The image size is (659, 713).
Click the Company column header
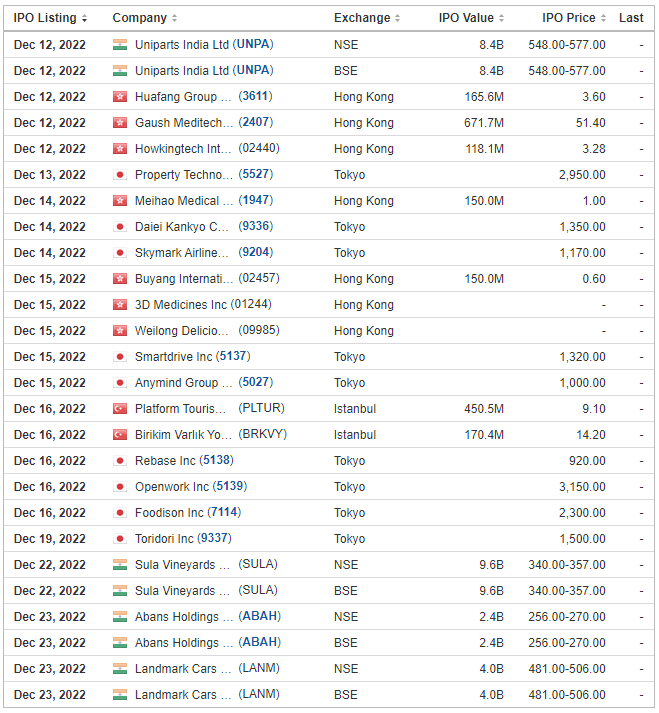[x=140, y=18]
